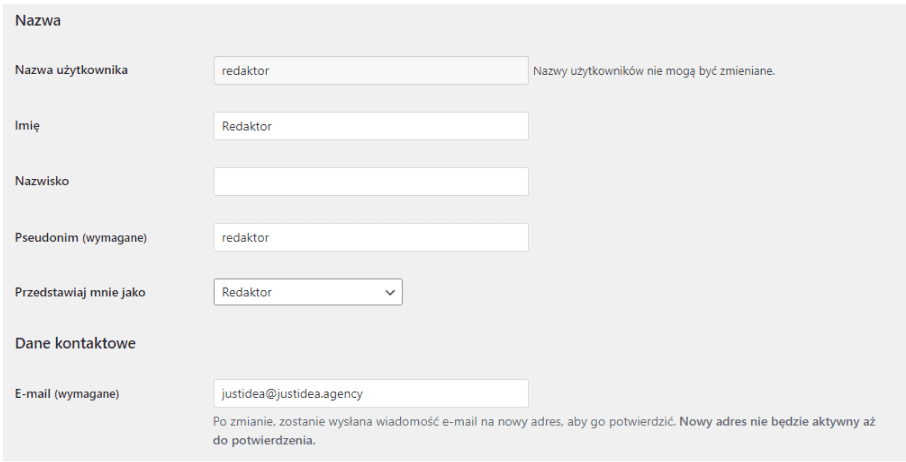Click the chevron arrow of the Redaktor select
The width and height of the screenshot is (906, 462).
[389, 292]
